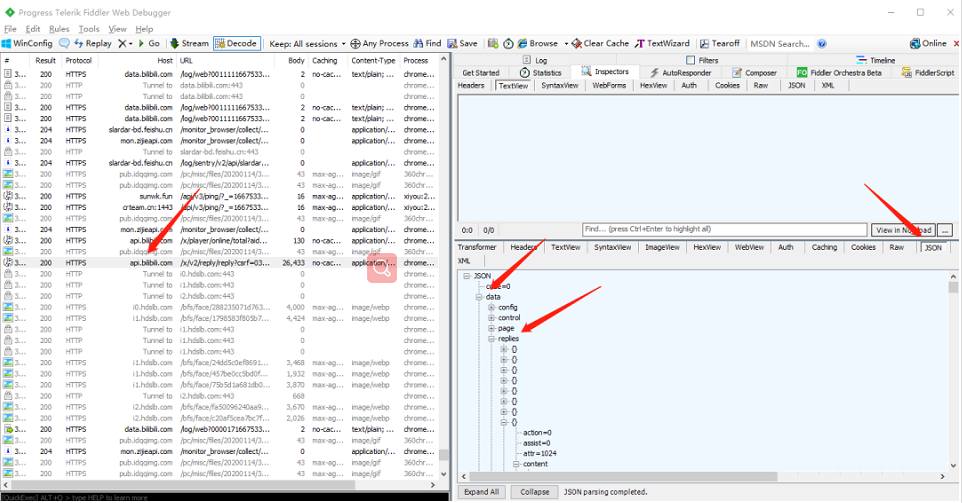The height and width of the screenshot is (503, 962).
Task: Toggle the Decode option
Action: point(236,44)
